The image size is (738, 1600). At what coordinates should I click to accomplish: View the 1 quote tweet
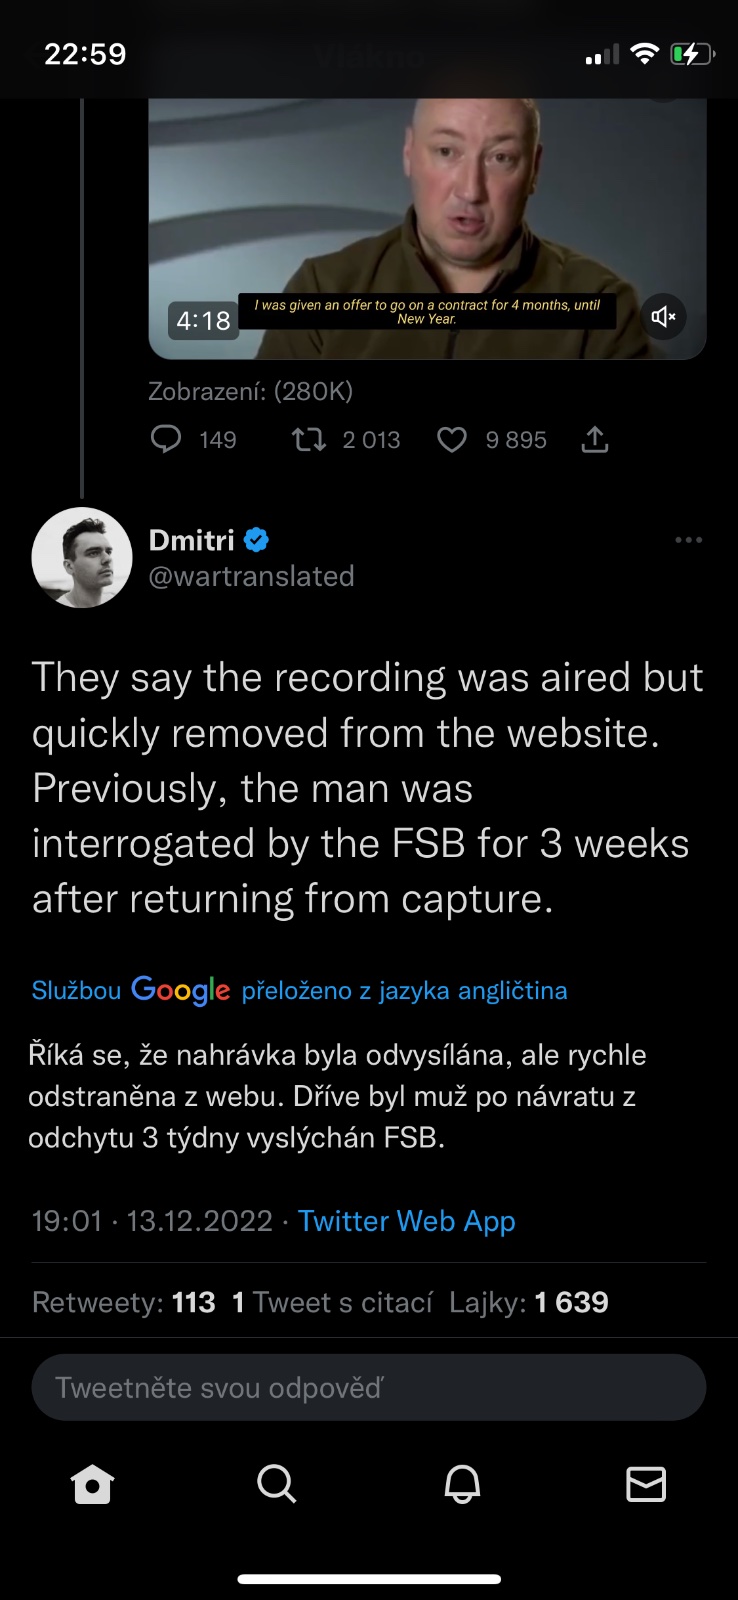point(332,1302)
